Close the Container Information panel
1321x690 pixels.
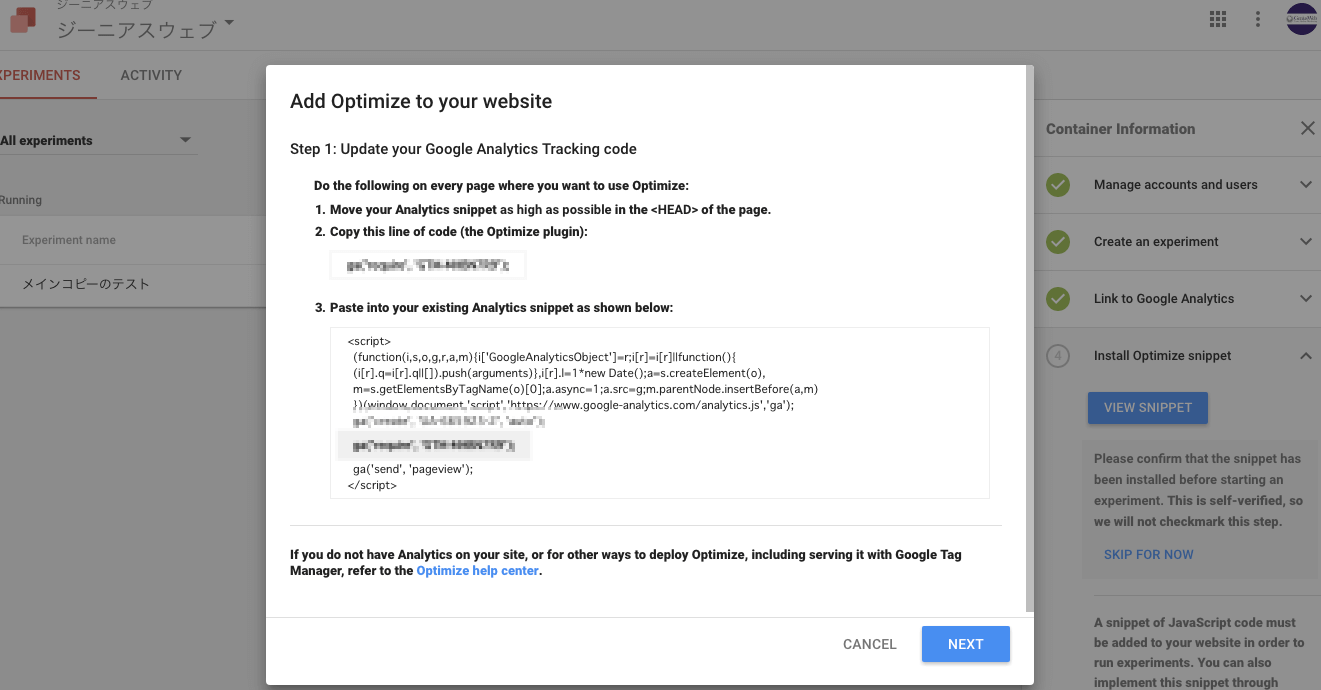(x=1307, y=128)
